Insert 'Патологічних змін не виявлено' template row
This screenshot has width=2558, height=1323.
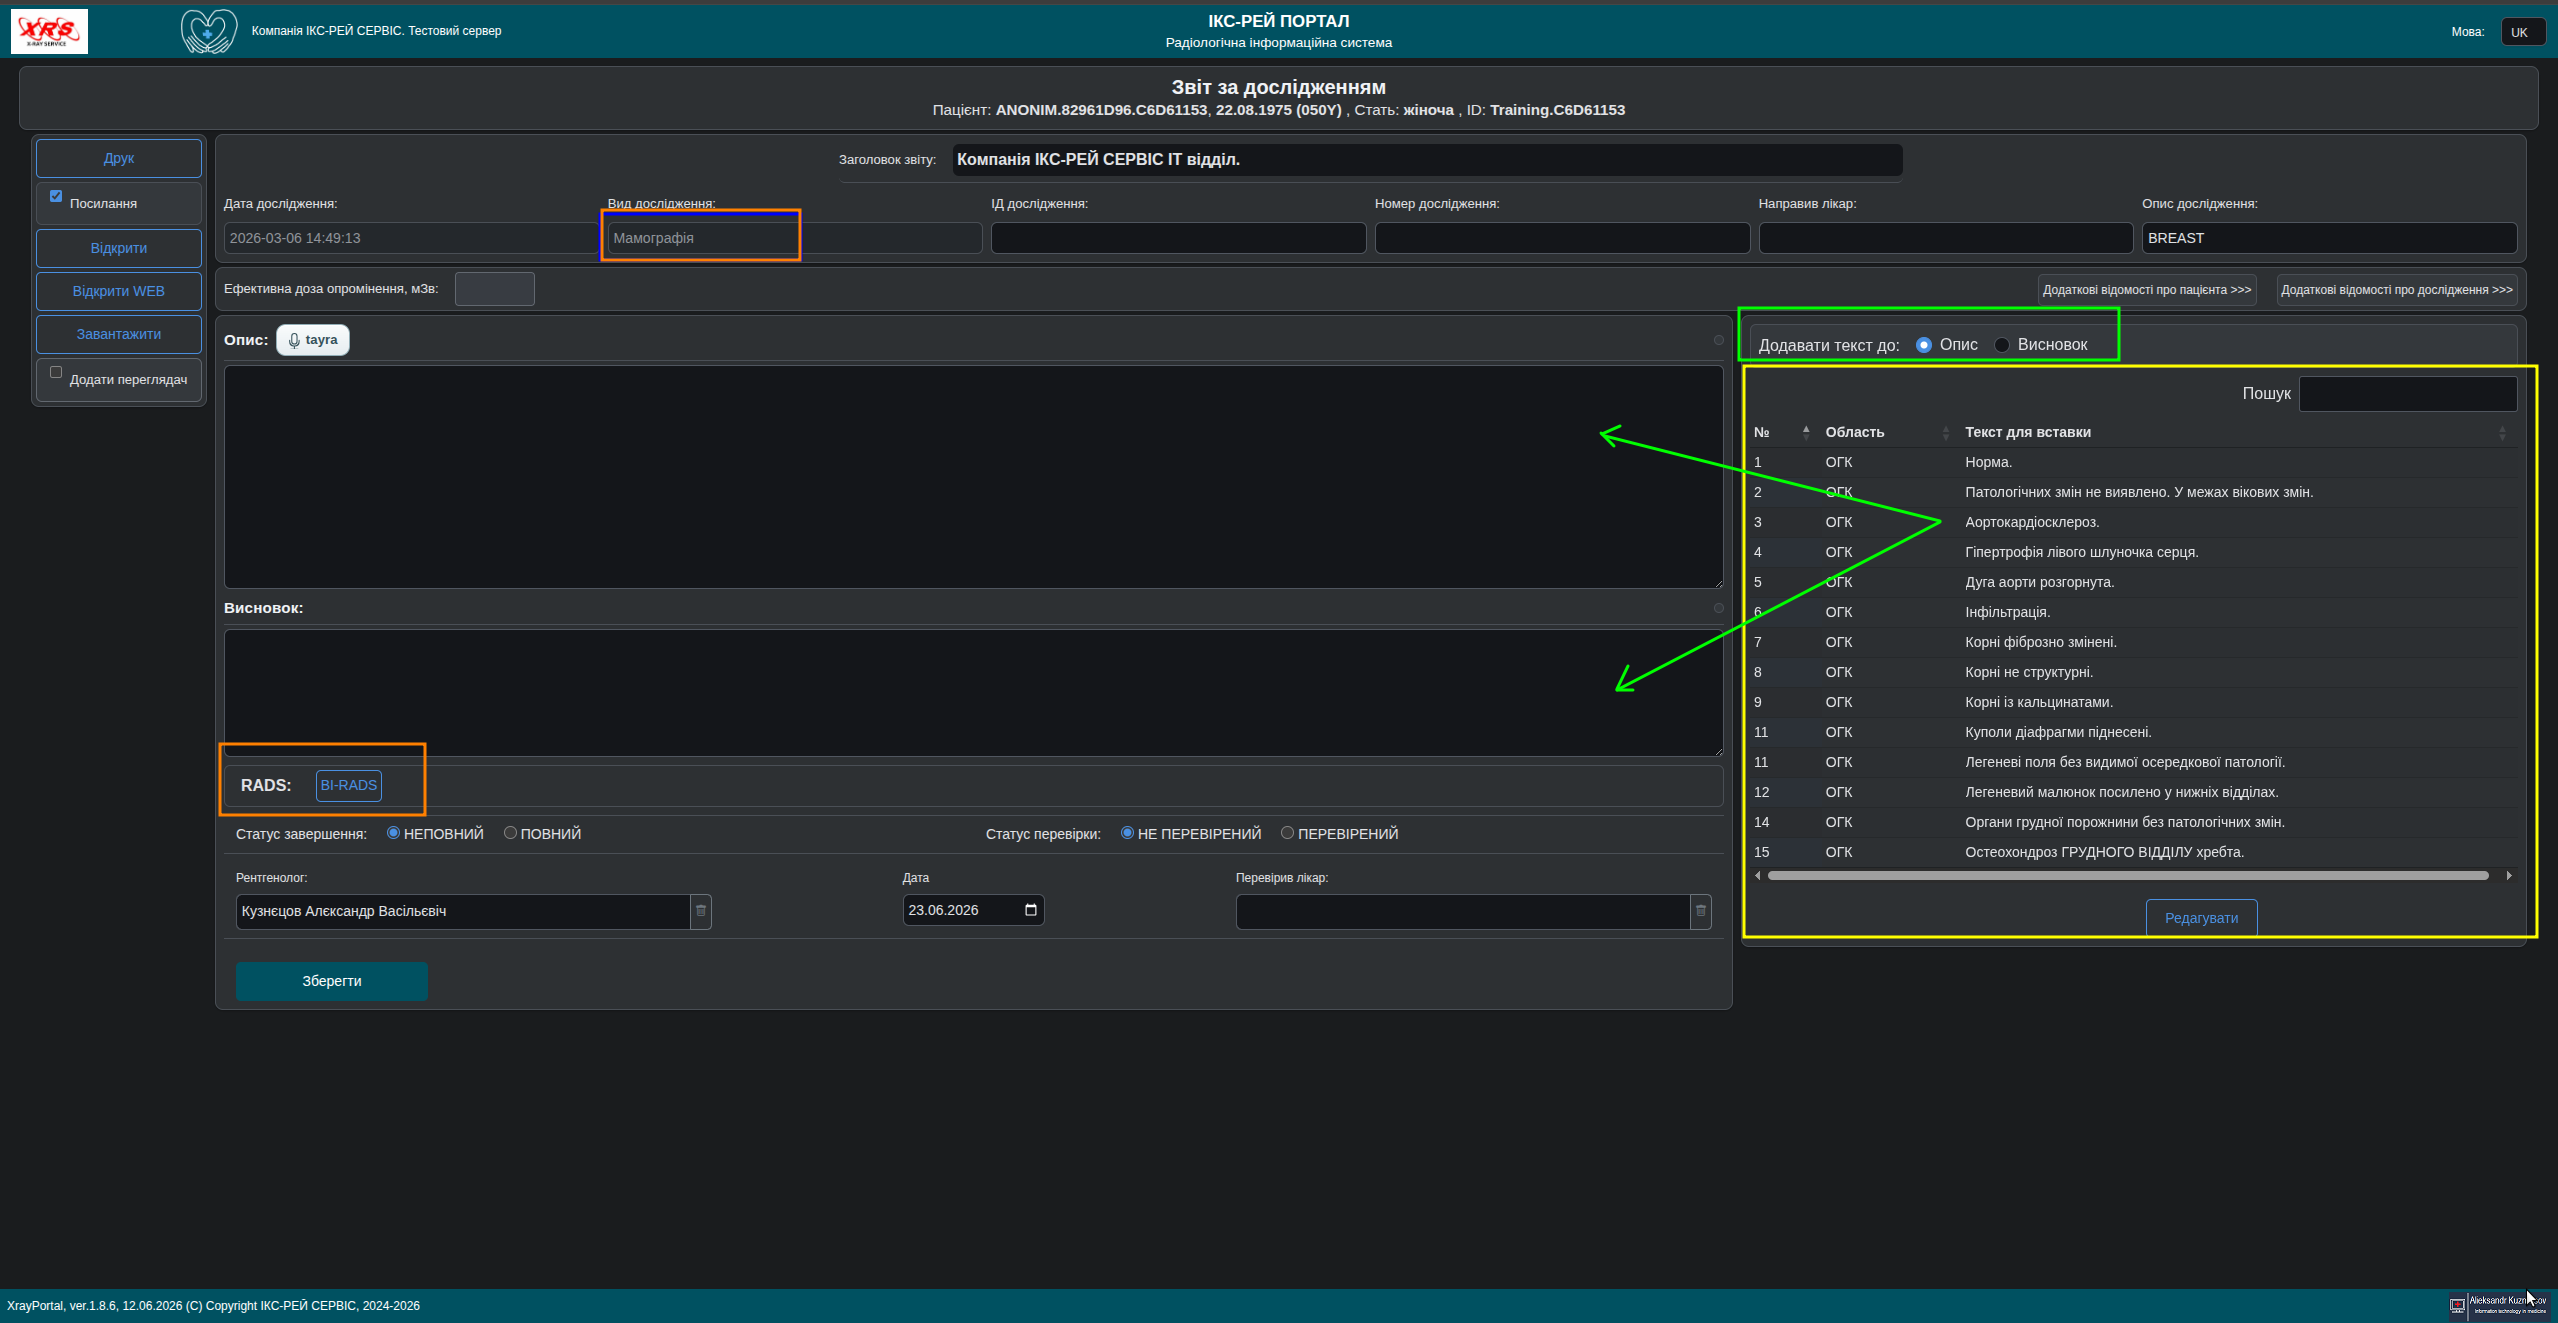[2133, 492]
